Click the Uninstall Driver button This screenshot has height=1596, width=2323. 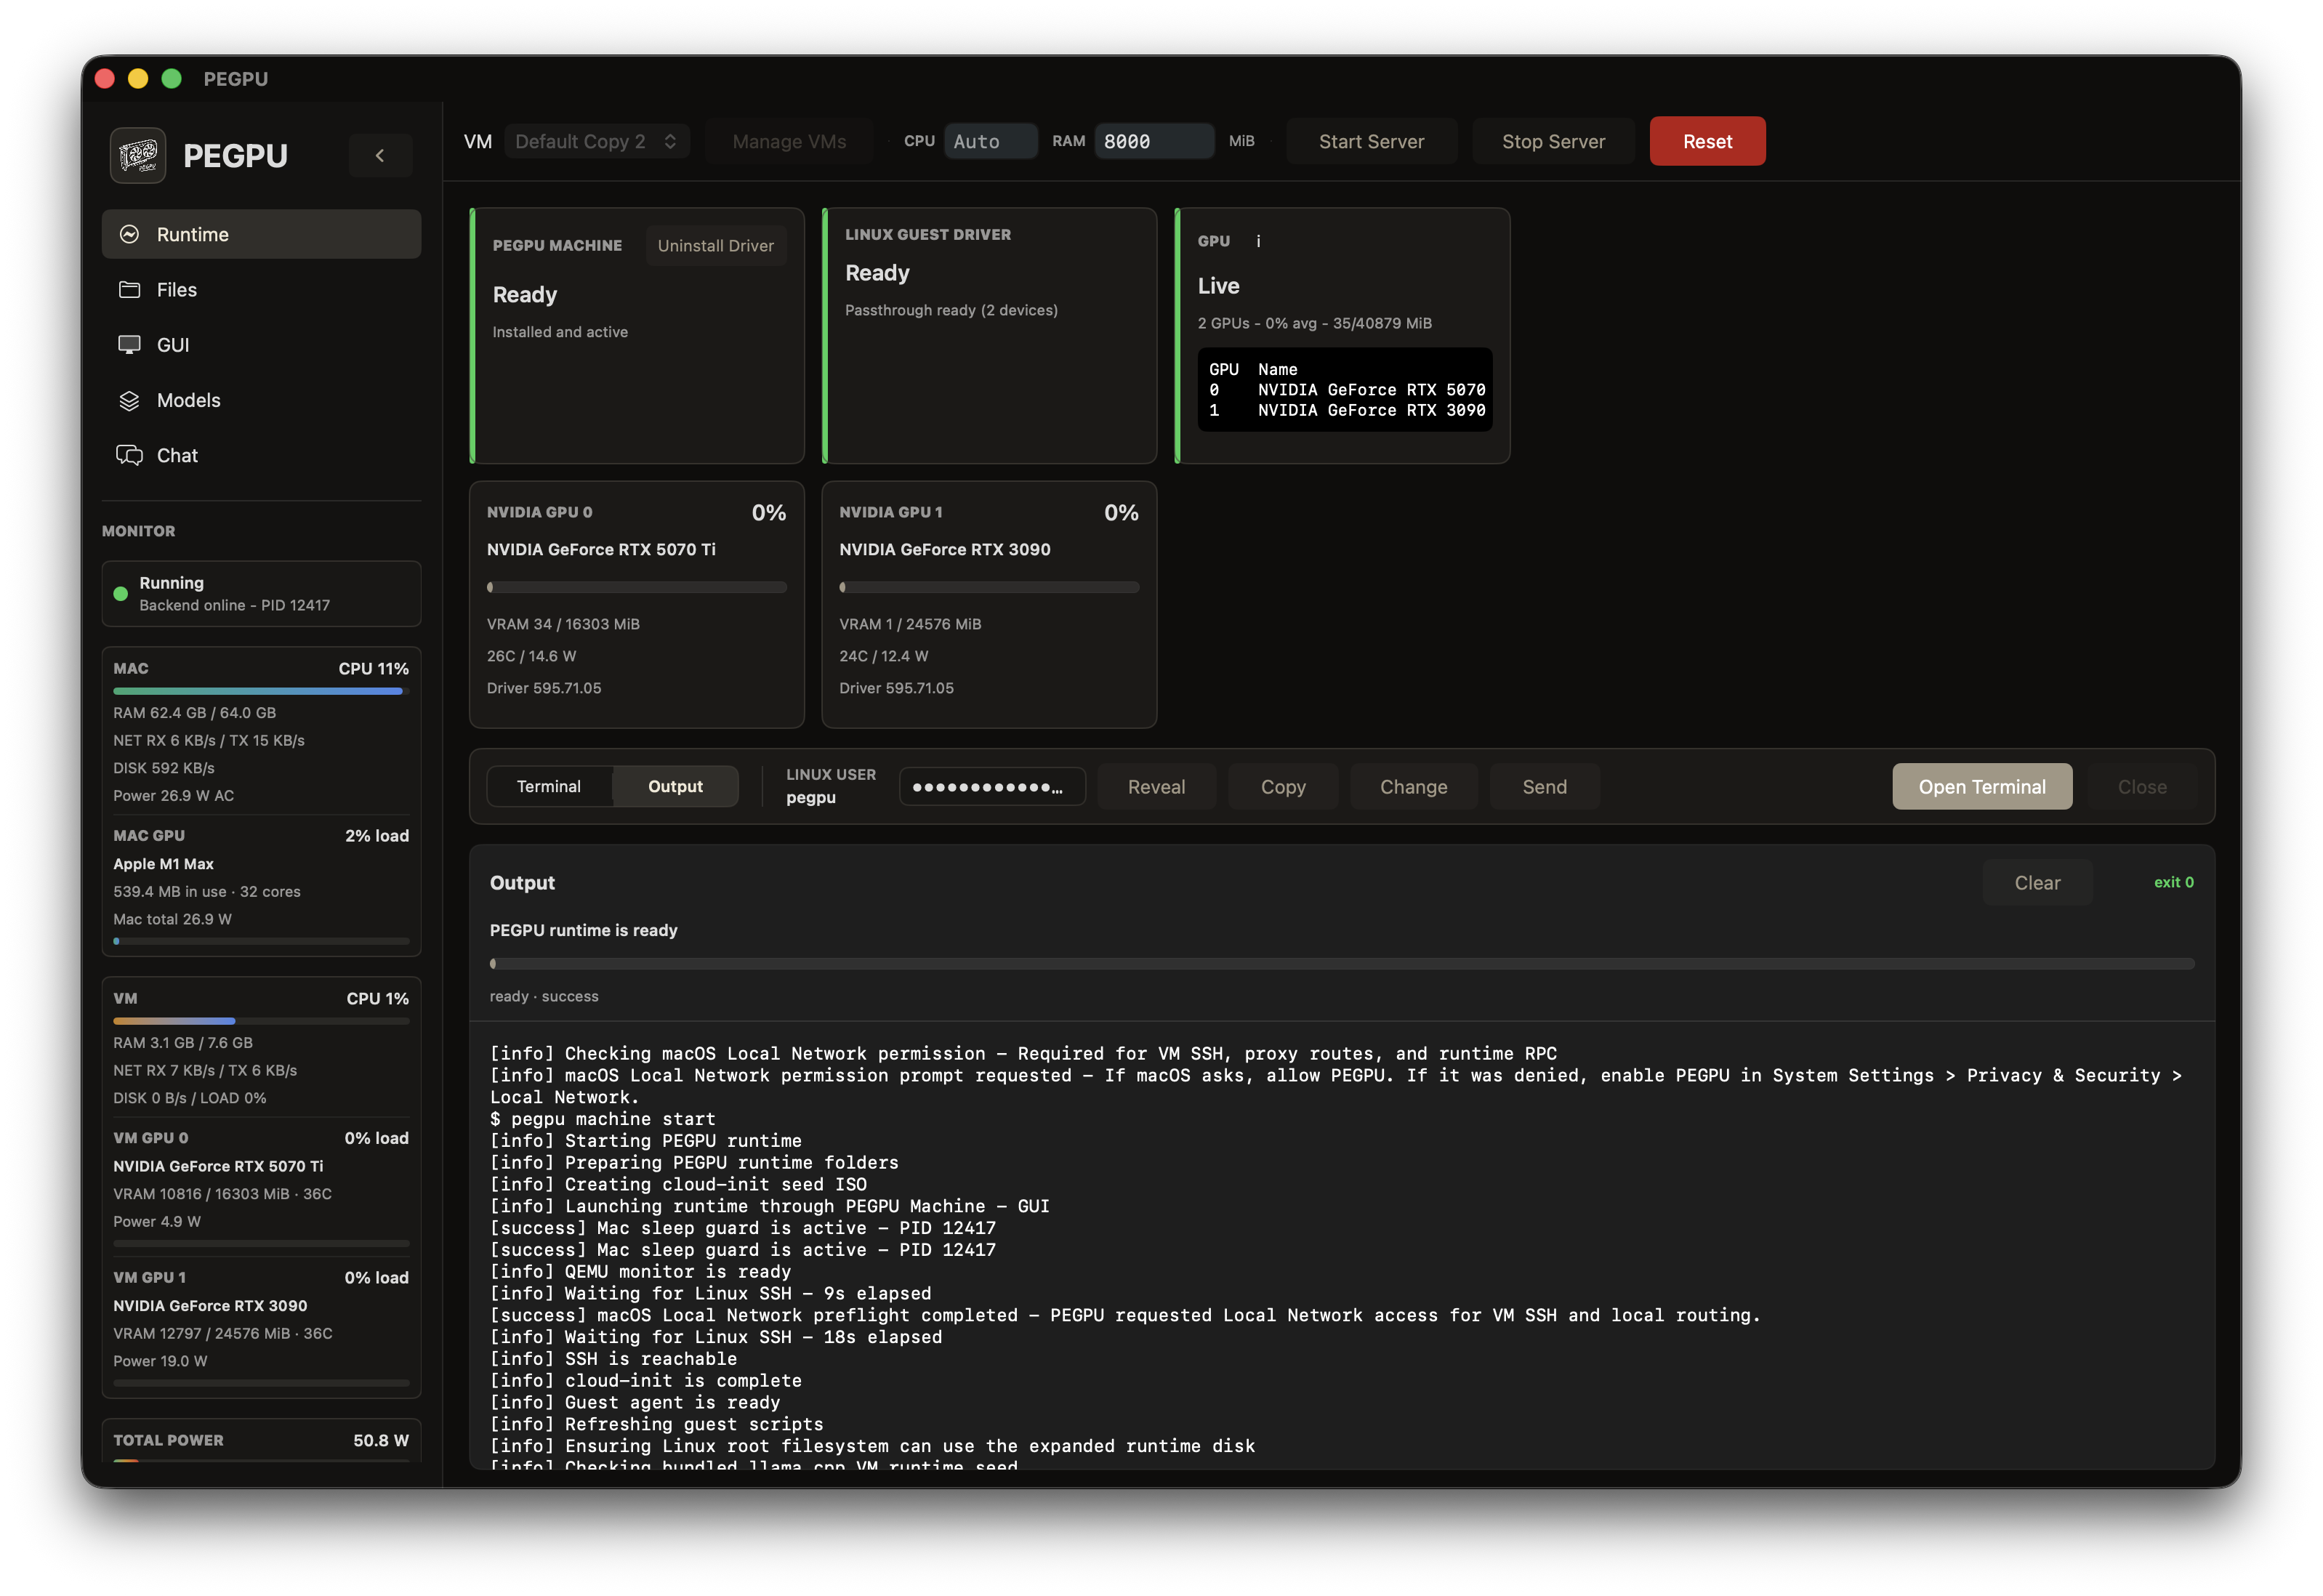point(715,245)
